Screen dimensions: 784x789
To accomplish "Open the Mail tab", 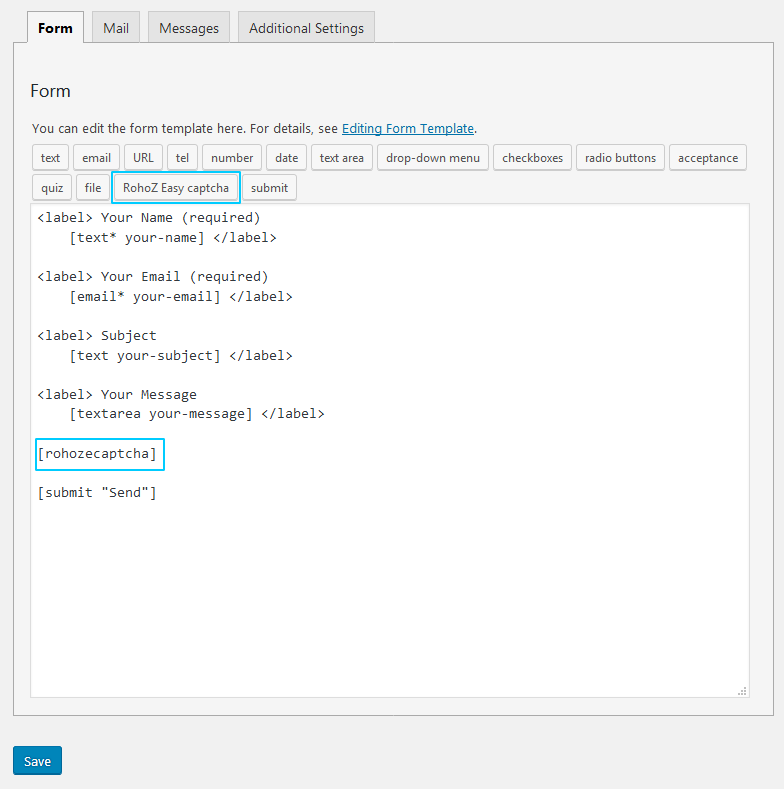I will 116,28.
